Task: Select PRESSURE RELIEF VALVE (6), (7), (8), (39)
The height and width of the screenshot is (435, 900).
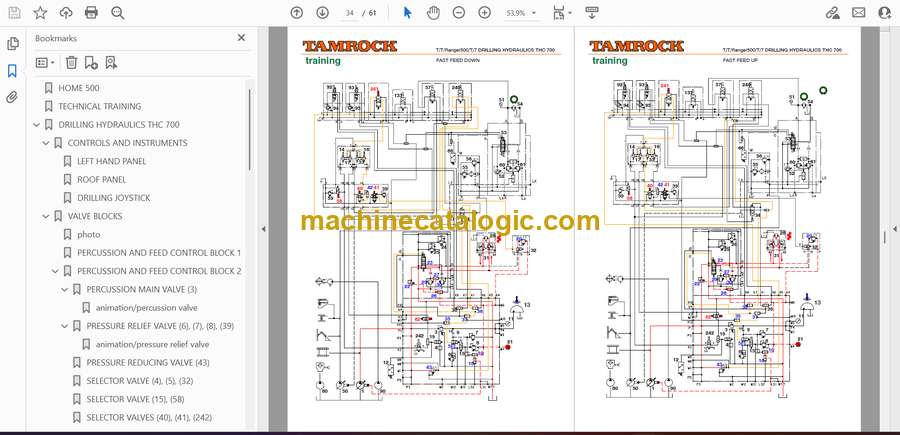Action: pos(160,326)
